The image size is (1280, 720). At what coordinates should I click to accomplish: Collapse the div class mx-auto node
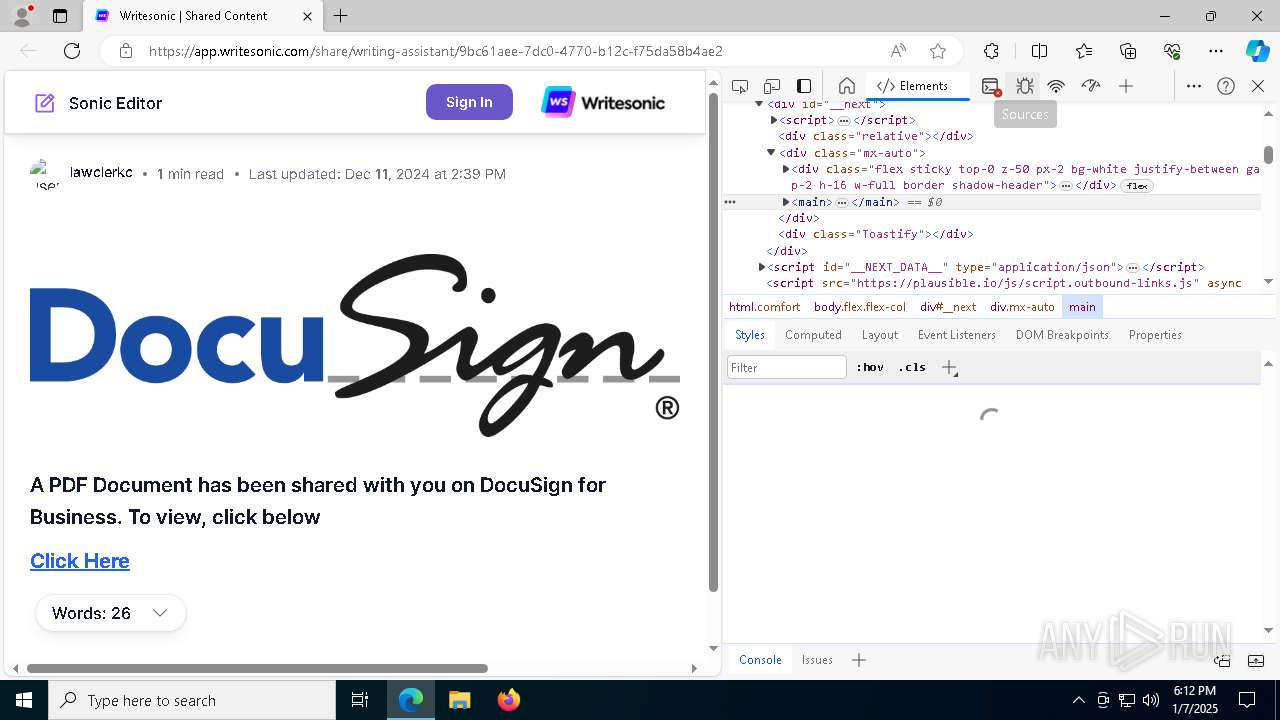(x=771, y=153)
